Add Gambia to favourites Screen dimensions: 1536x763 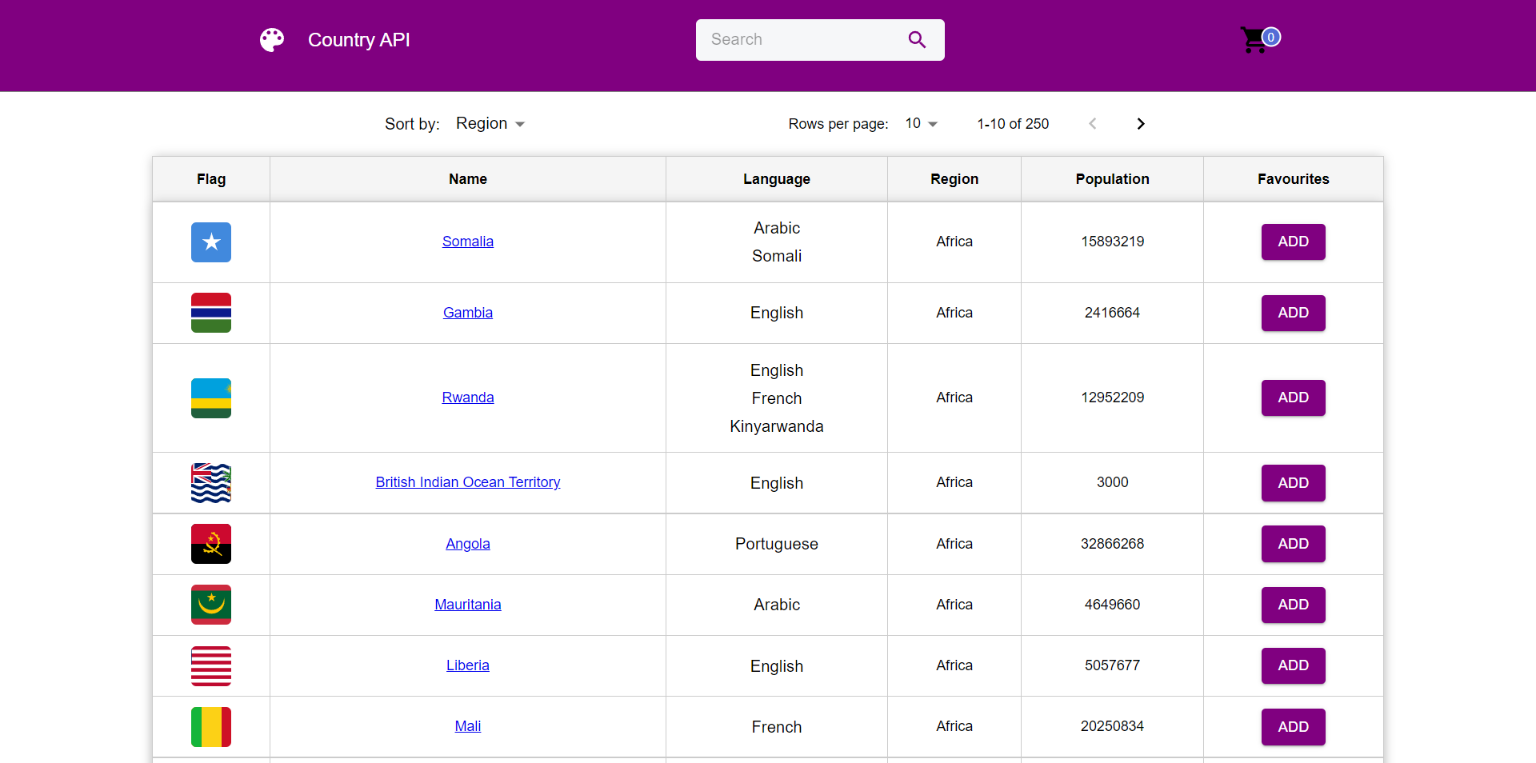pos(1293,313)
